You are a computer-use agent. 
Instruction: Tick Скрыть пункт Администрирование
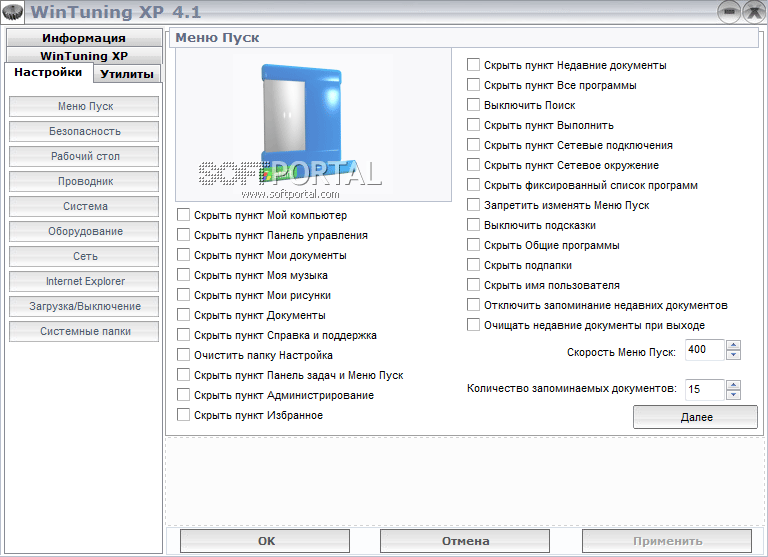click(184, 394)
